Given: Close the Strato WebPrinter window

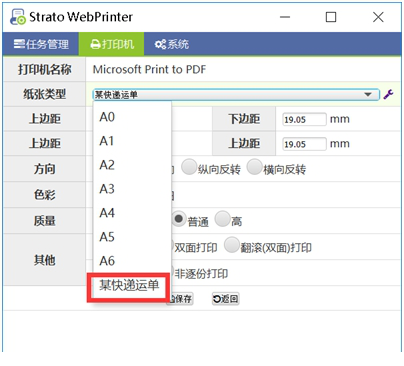Looking at the screenshot, I should (x=378, y=17).
